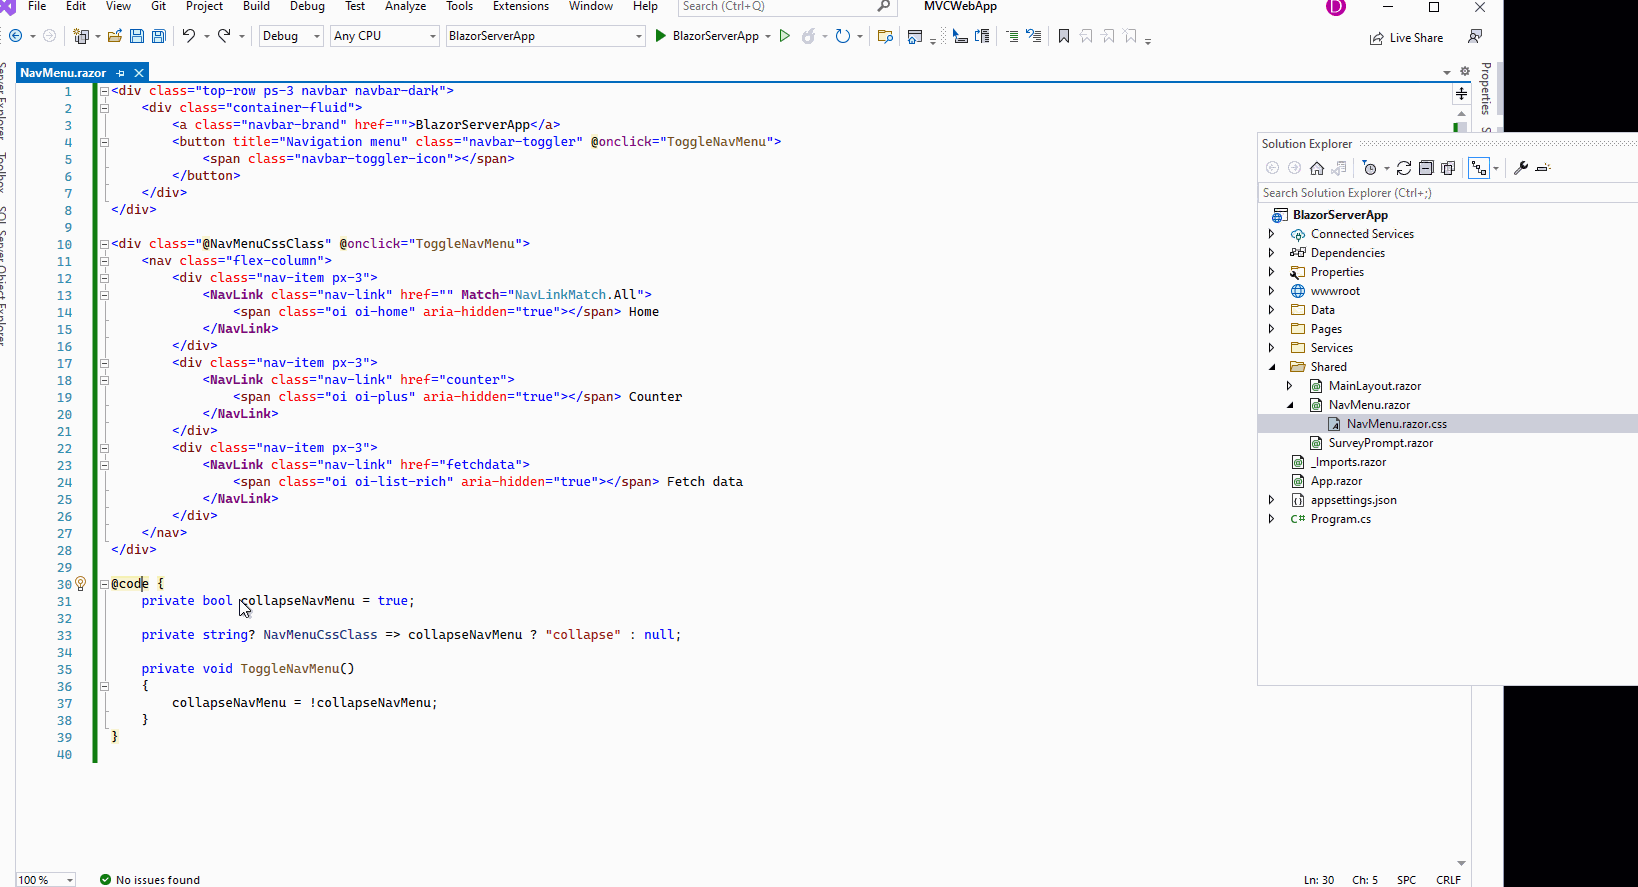The height and width of the screenshot is (887, 1638).
Task: Click the Save All icon
Action: (x=158, y=36)
